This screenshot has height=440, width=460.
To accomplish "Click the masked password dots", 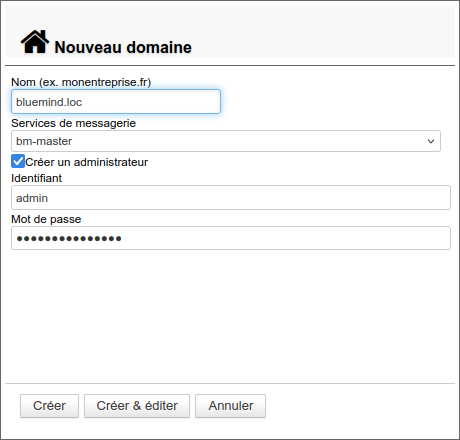I will point(69,238).
